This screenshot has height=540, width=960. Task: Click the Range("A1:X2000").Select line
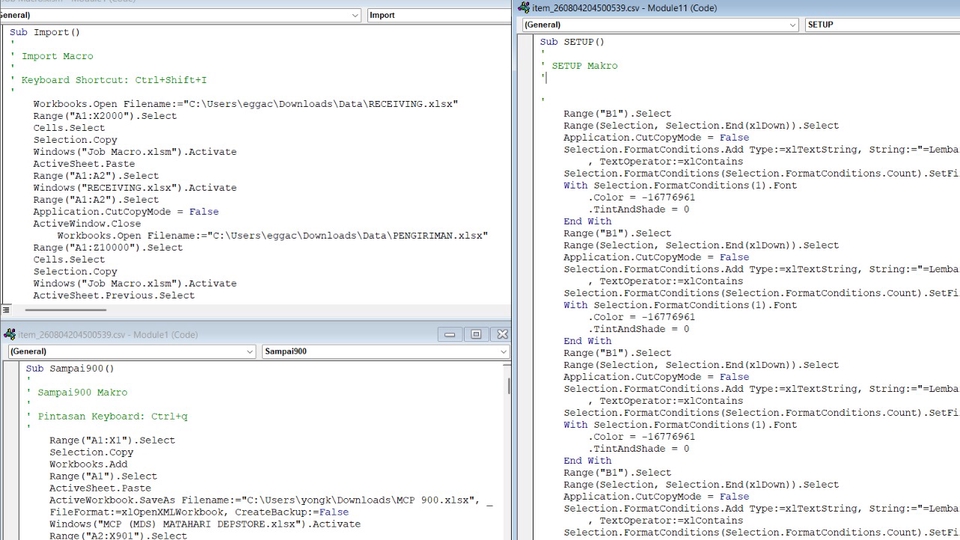pyautogui.click(x=105, y=116)
